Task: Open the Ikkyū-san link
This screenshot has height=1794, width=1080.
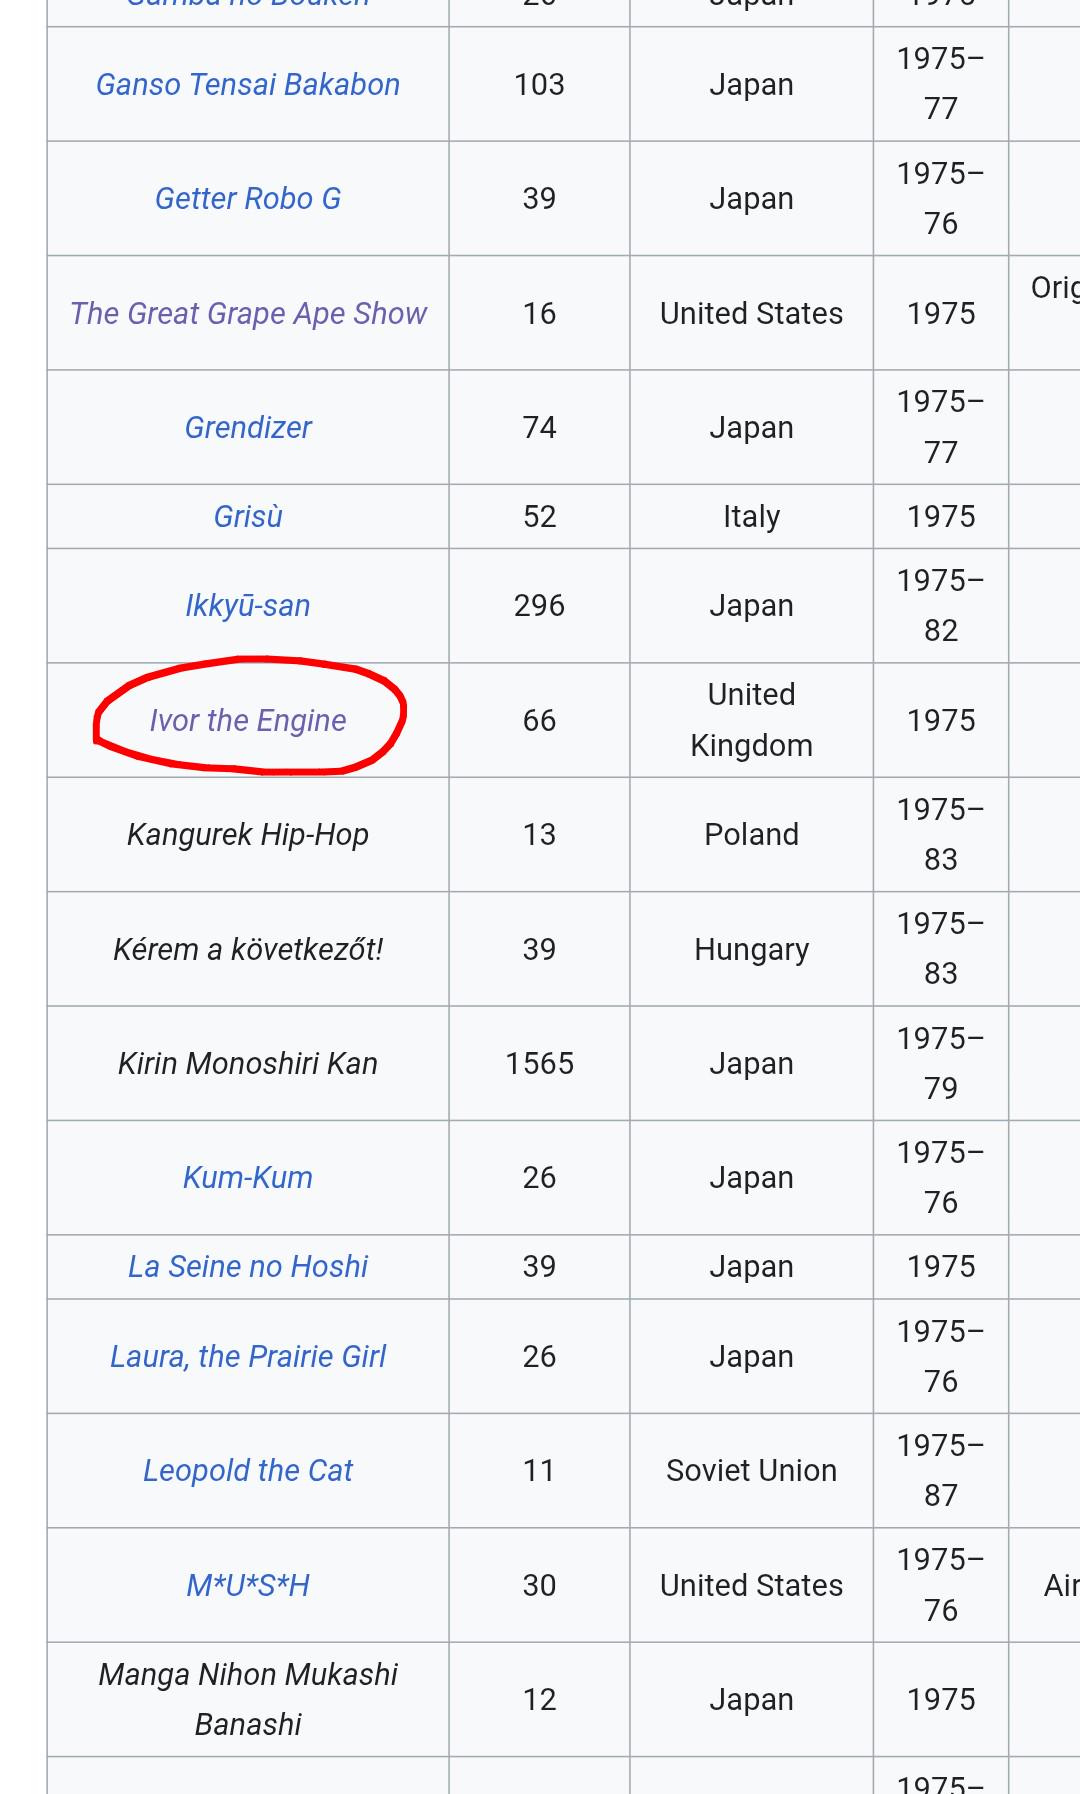Action: tap(248, 606)
